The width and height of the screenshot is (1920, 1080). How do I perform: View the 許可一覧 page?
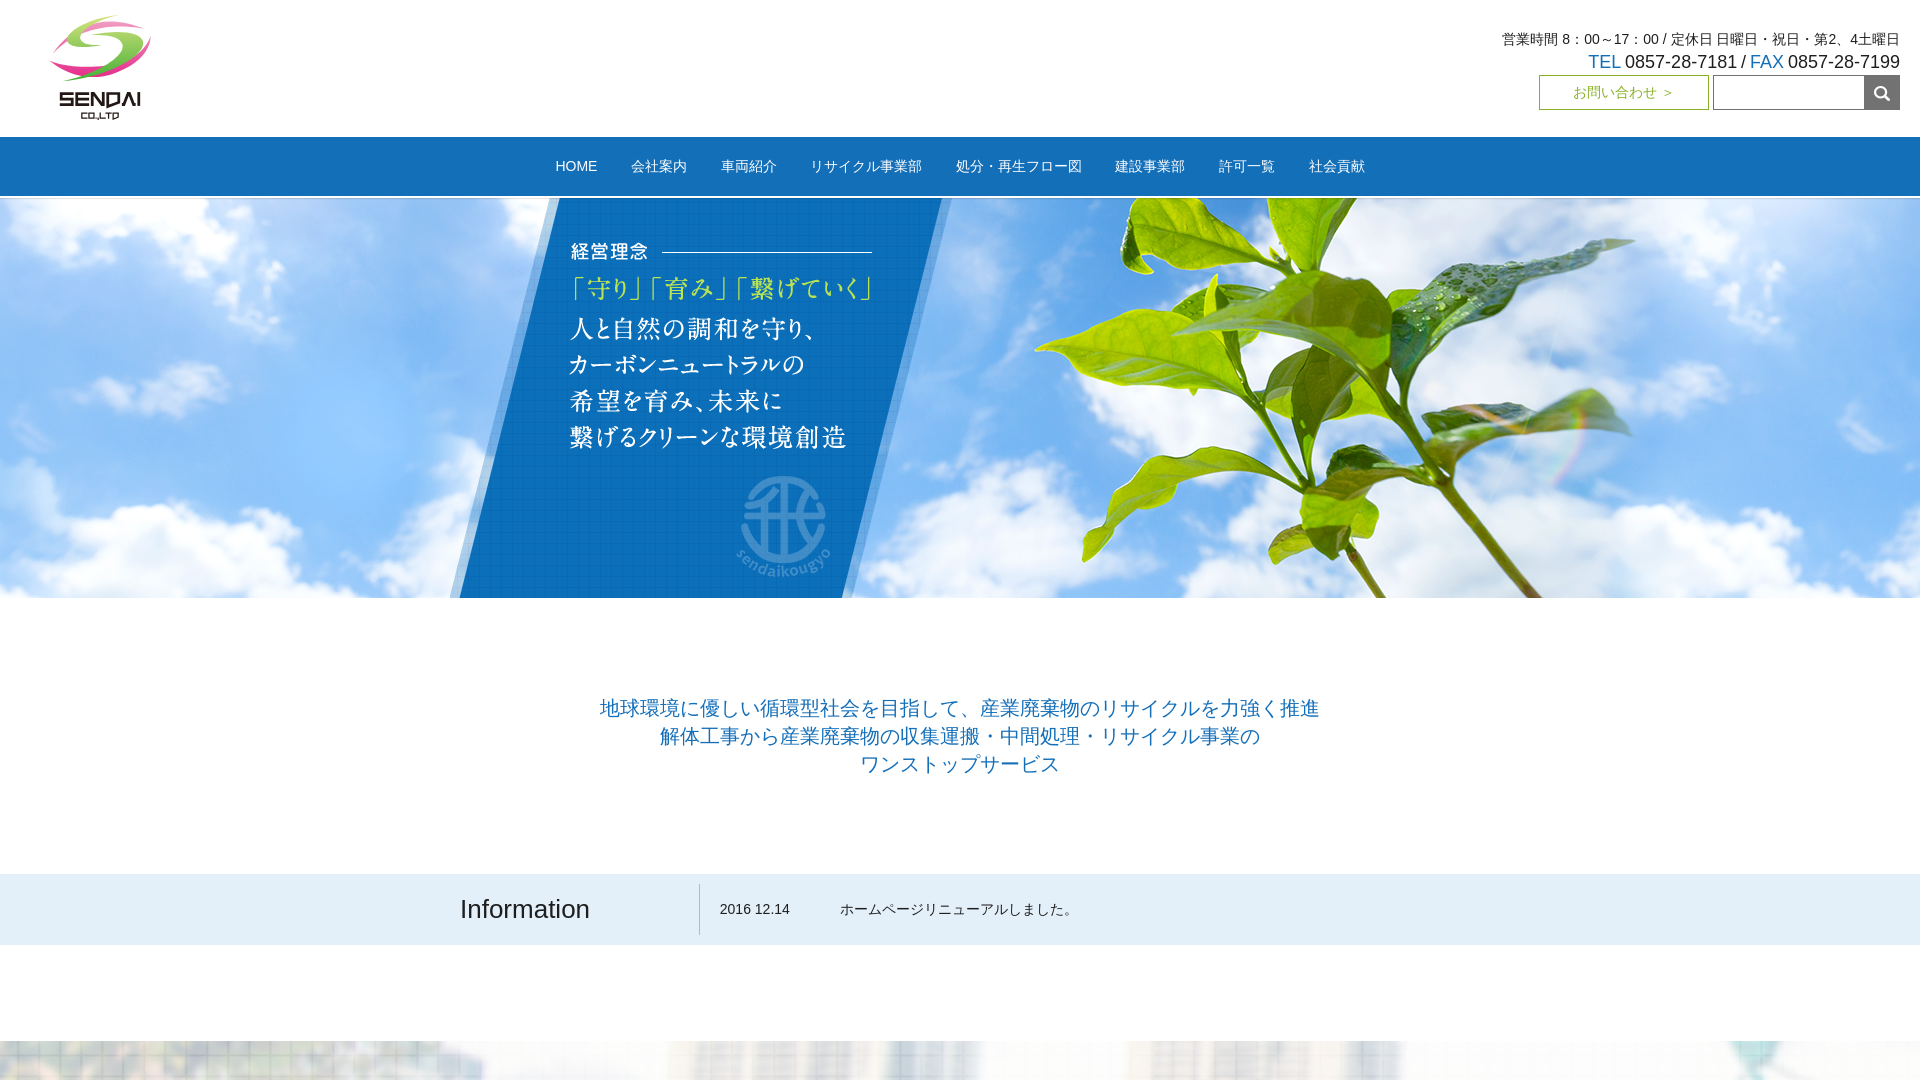[x=1246, y=166]
